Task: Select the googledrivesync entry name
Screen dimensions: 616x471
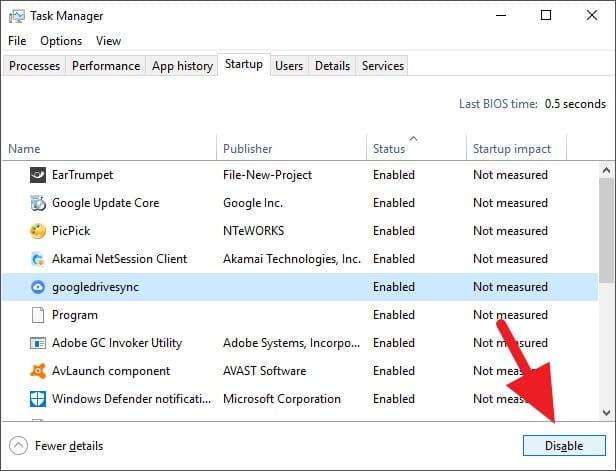Action: (x=95, y=287)
